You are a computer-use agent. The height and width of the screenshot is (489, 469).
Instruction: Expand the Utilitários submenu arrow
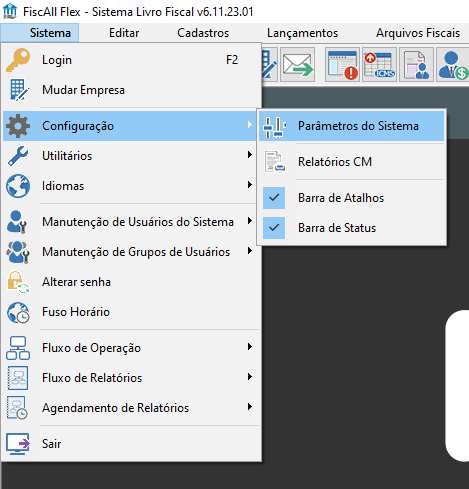pos(250,155)
